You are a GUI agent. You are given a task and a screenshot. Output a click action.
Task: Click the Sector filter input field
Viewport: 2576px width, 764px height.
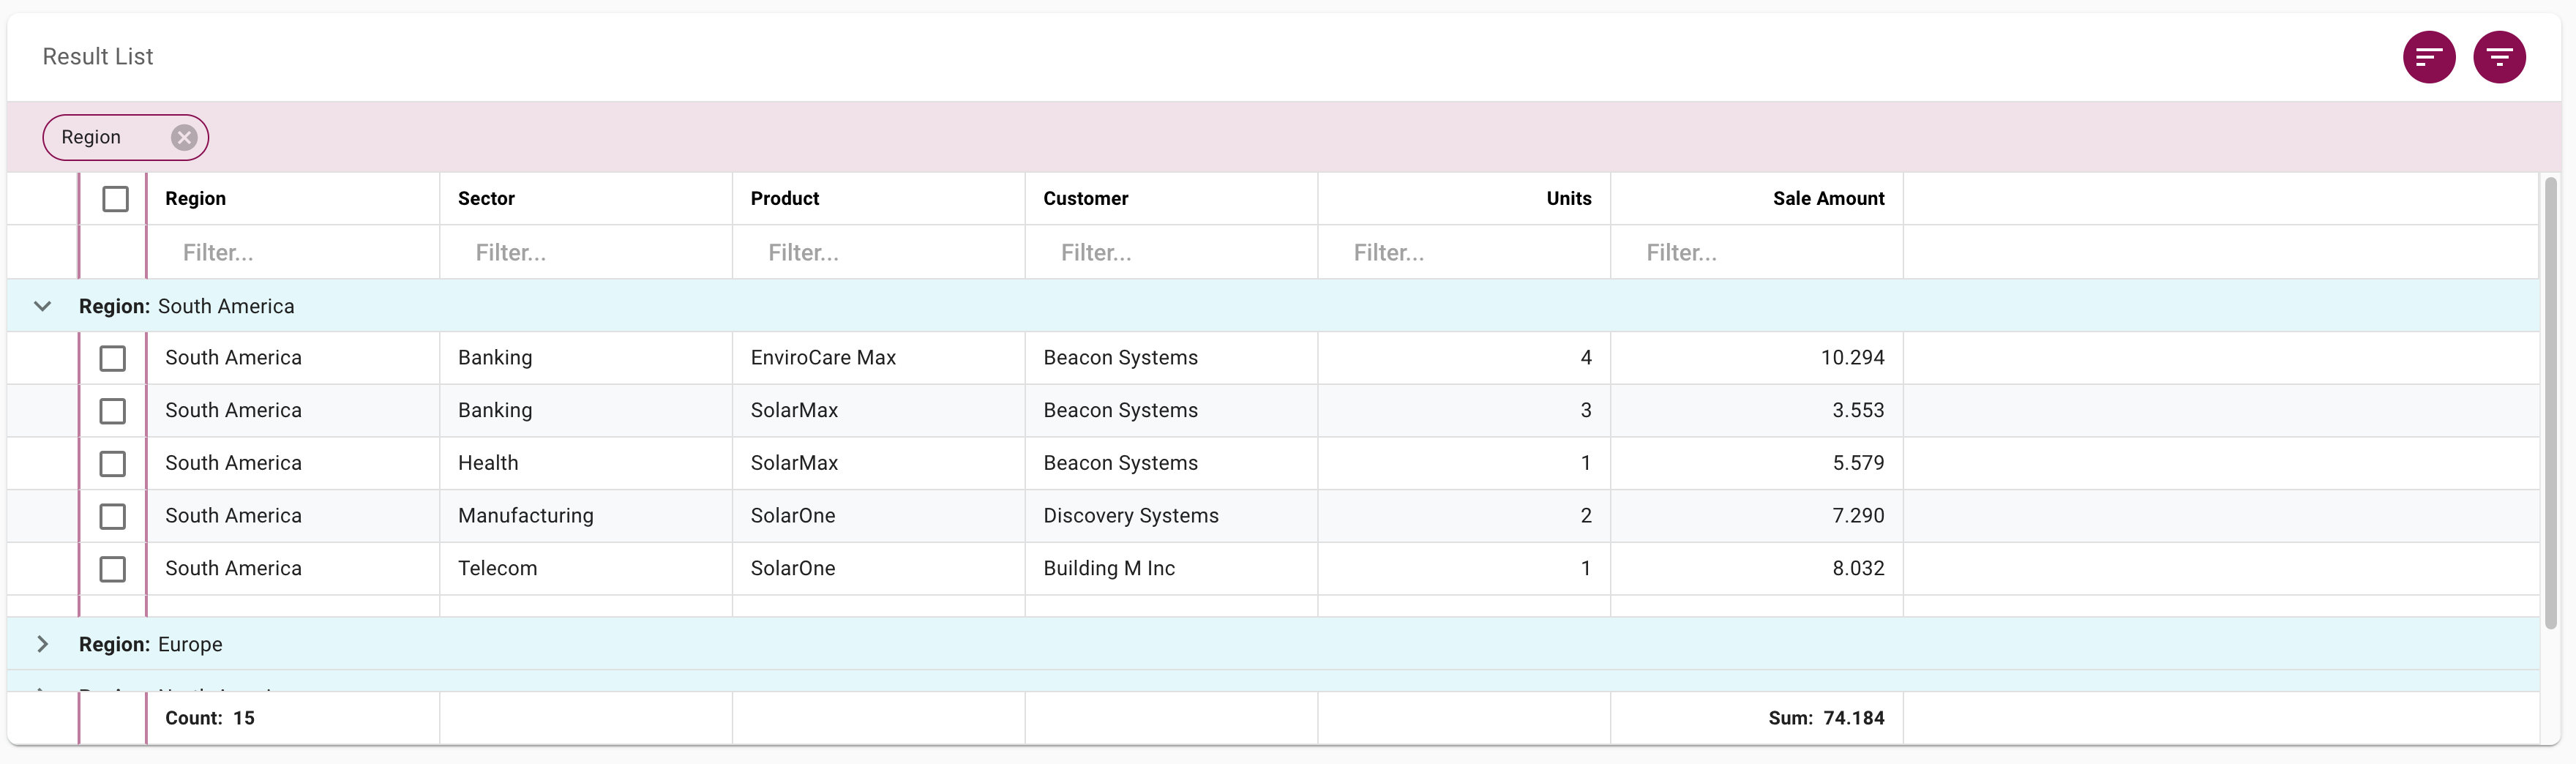pos(585,252)
